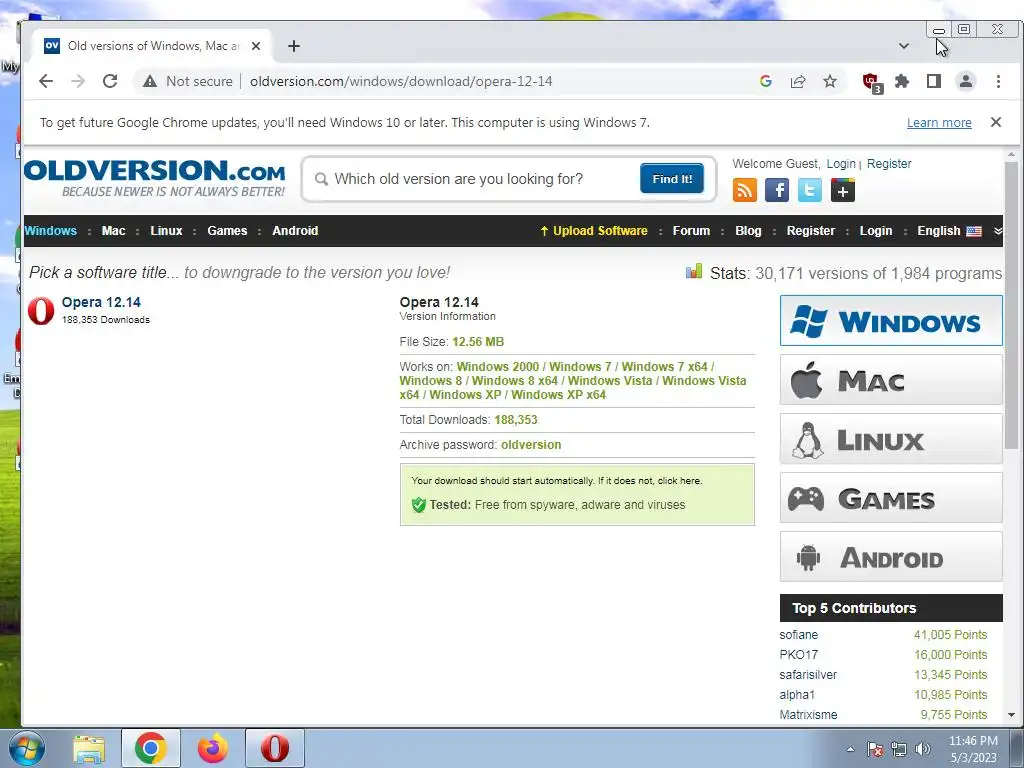Launch Firefox from the taskbar

point(213,748)
